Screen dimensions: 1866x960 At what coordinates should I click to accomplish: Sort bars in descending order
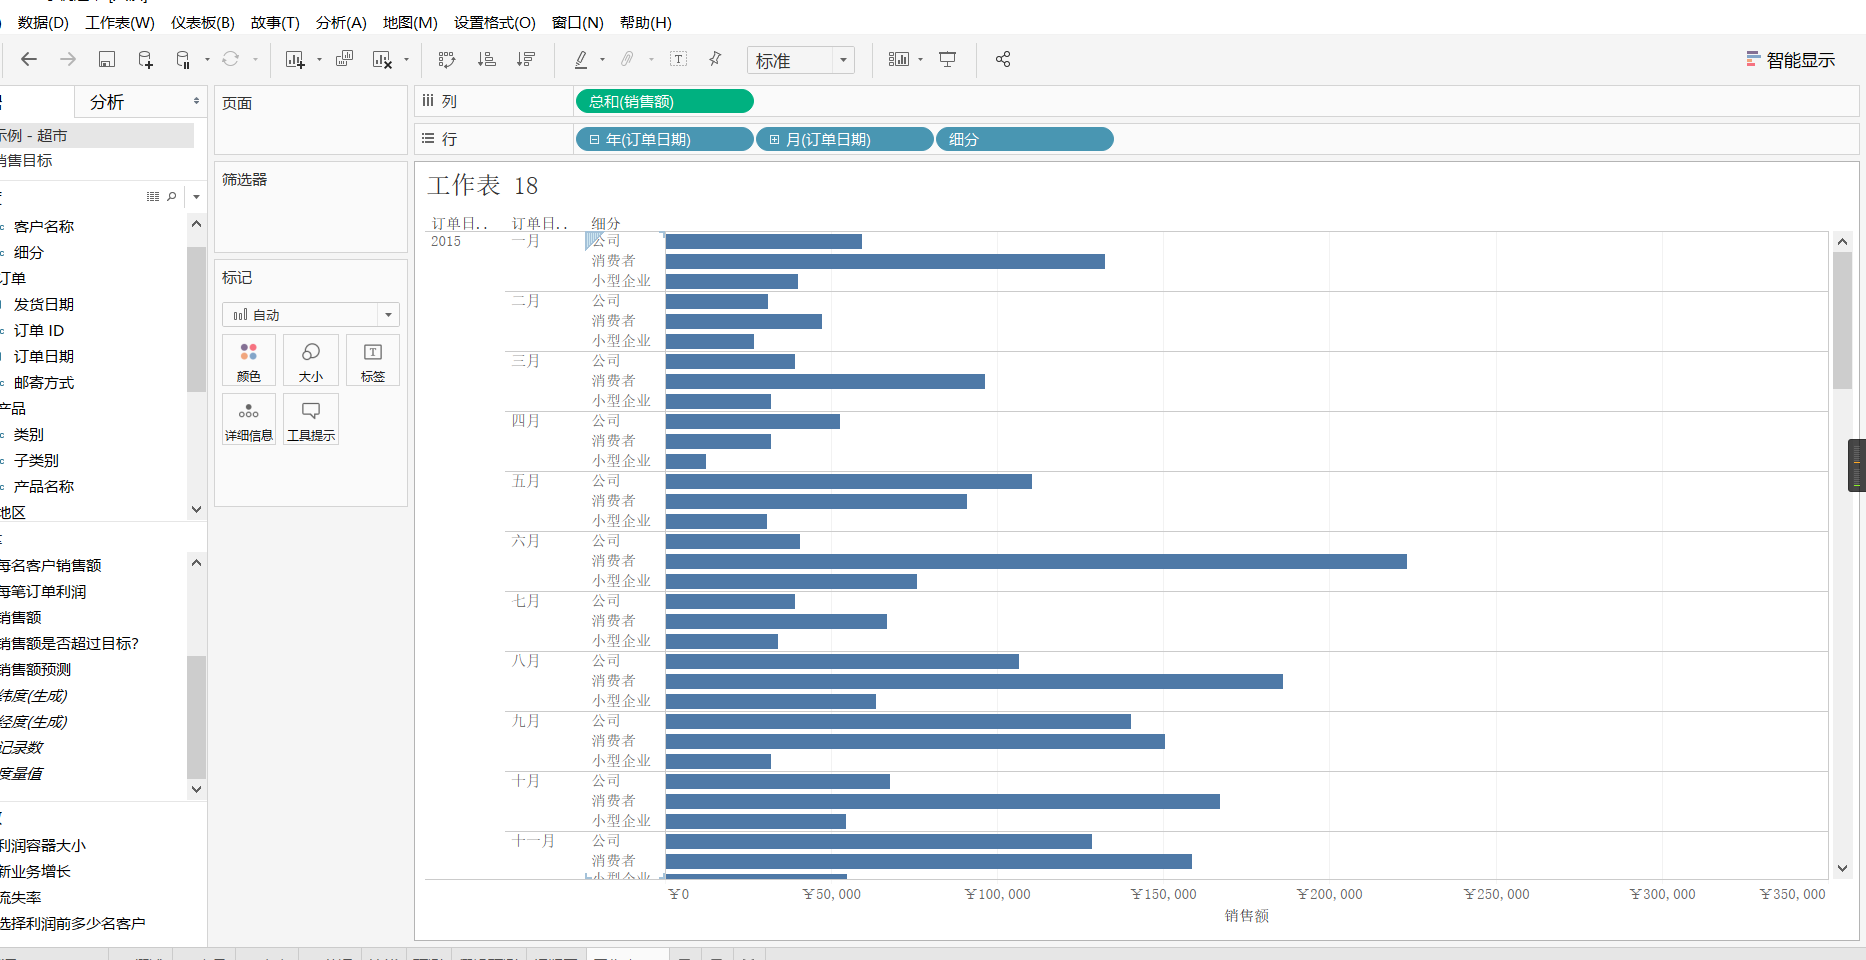click(526, 60)
